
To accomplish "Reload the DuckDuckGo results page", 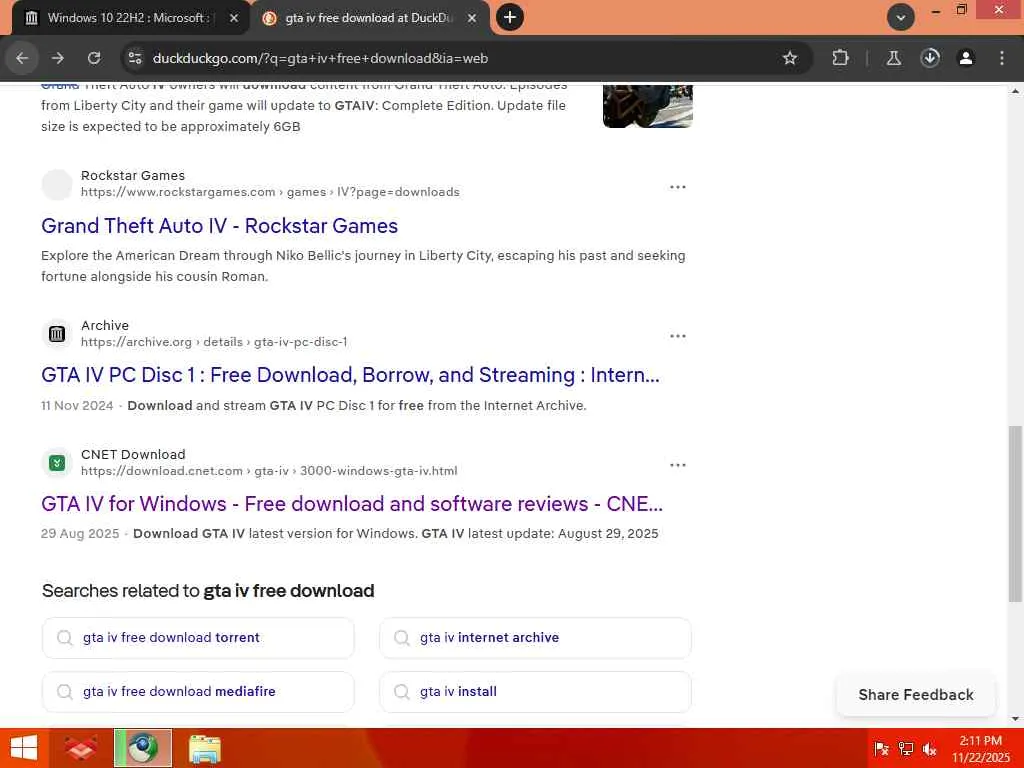I will 94,58.
